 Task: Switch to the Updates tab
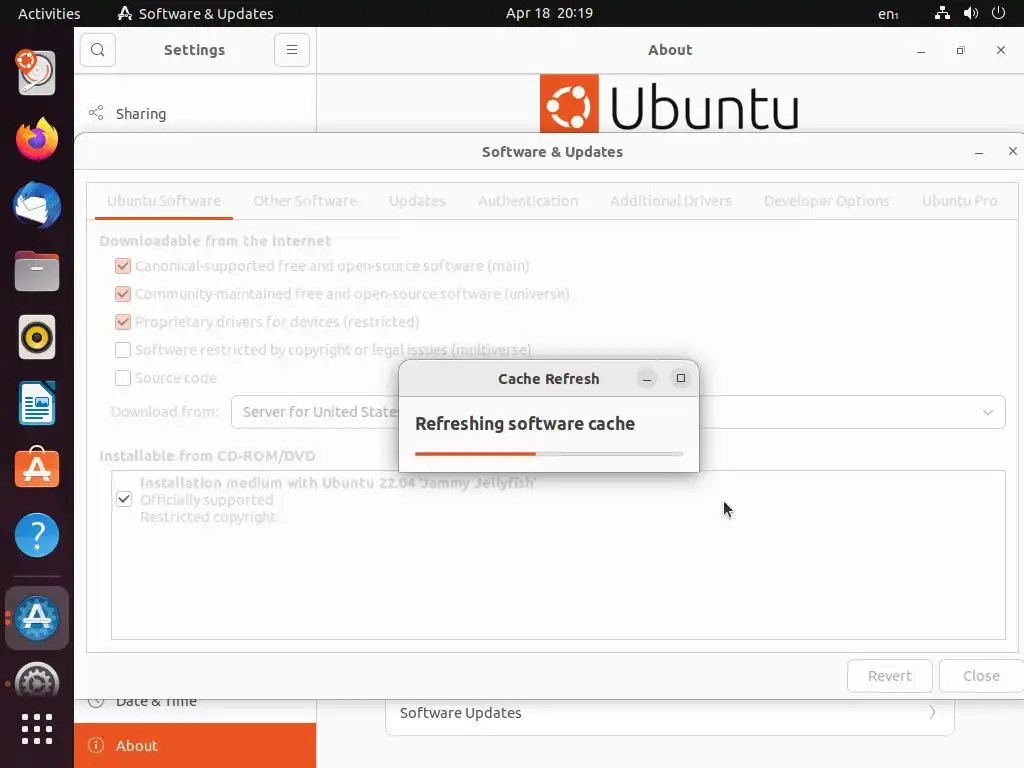(x=417, y=201)
